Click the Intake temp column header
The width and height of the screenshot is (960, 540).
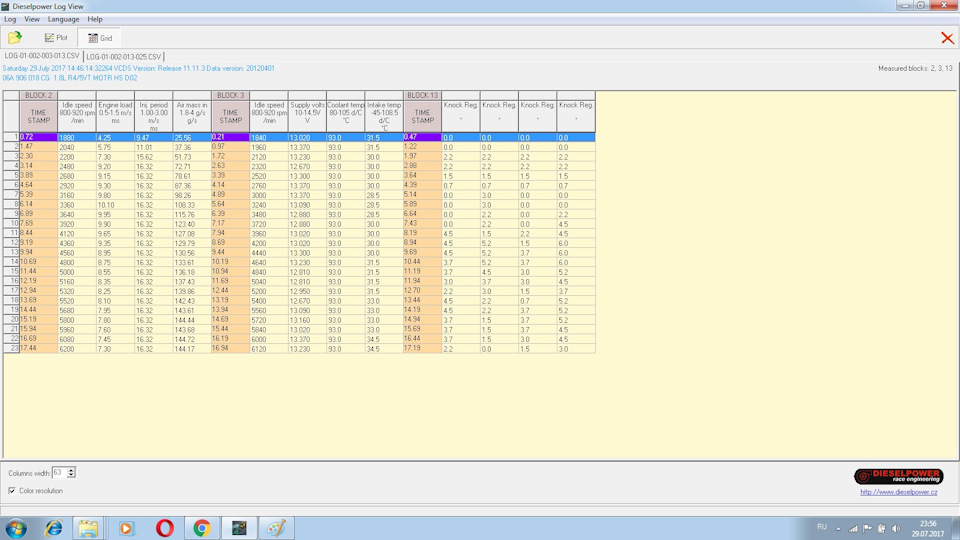384,116
